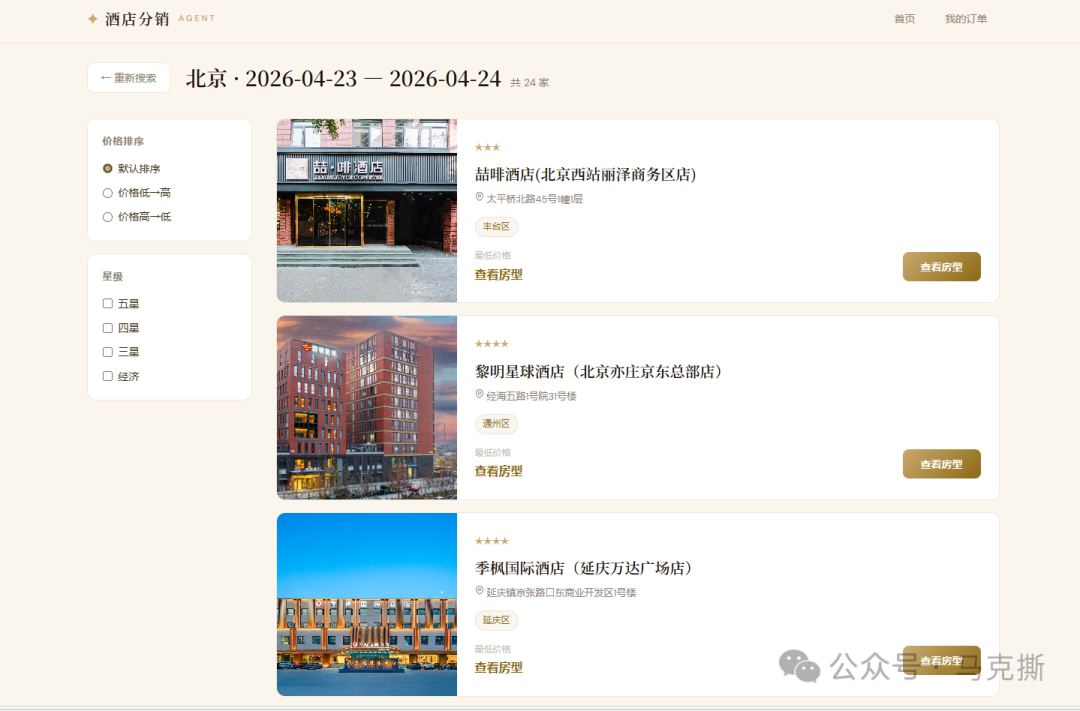Click the 丰台区 district tag
The height and width of the screenshot is (711, 1080).
497,226
